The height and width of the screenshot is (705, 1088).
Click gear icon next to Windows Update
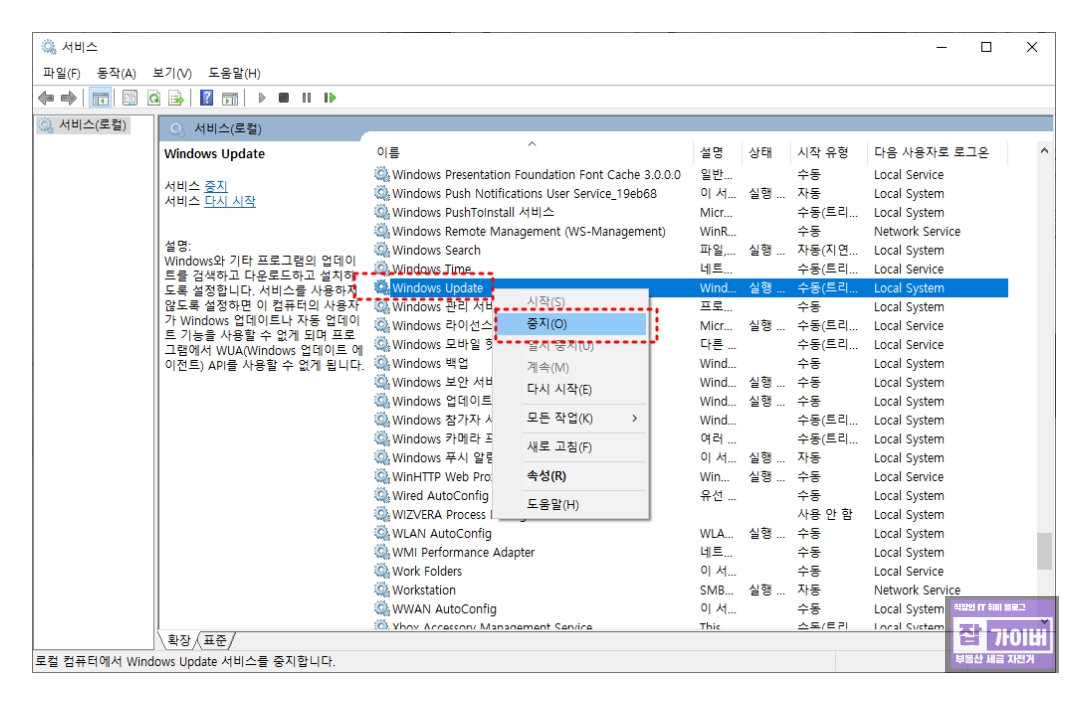coord(382,287)
